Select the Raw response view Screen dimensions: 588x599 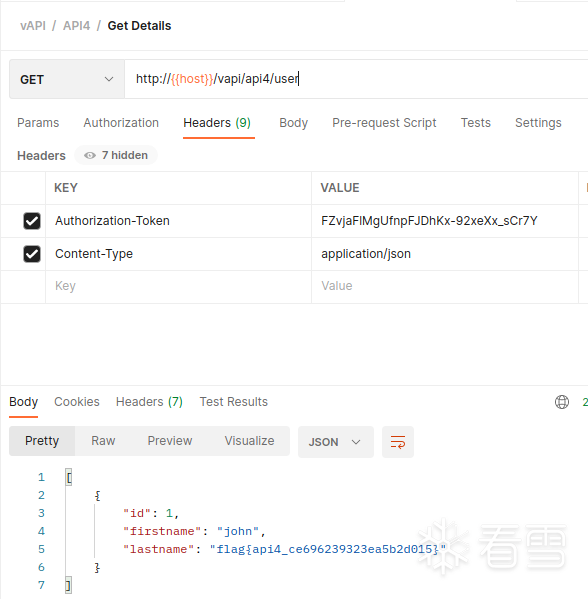[x=103, y=441]
